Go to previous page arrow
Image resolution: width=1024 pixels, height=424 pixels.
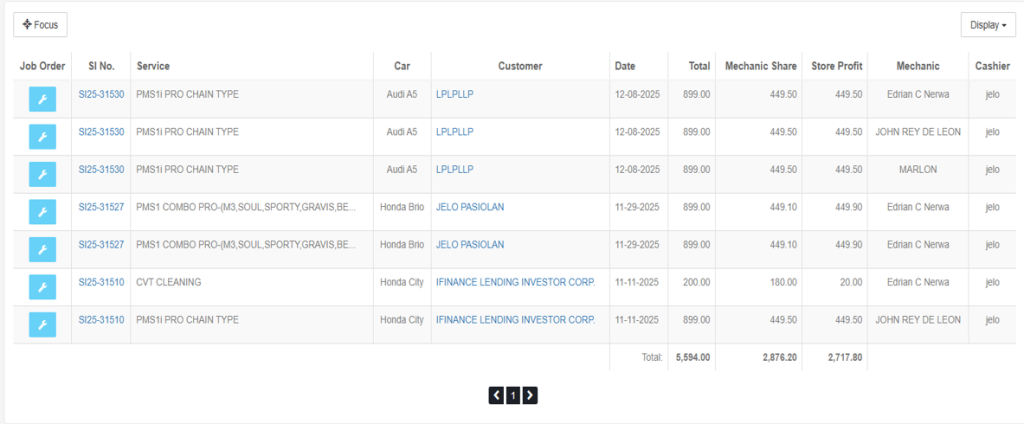(x=496, y=395)
